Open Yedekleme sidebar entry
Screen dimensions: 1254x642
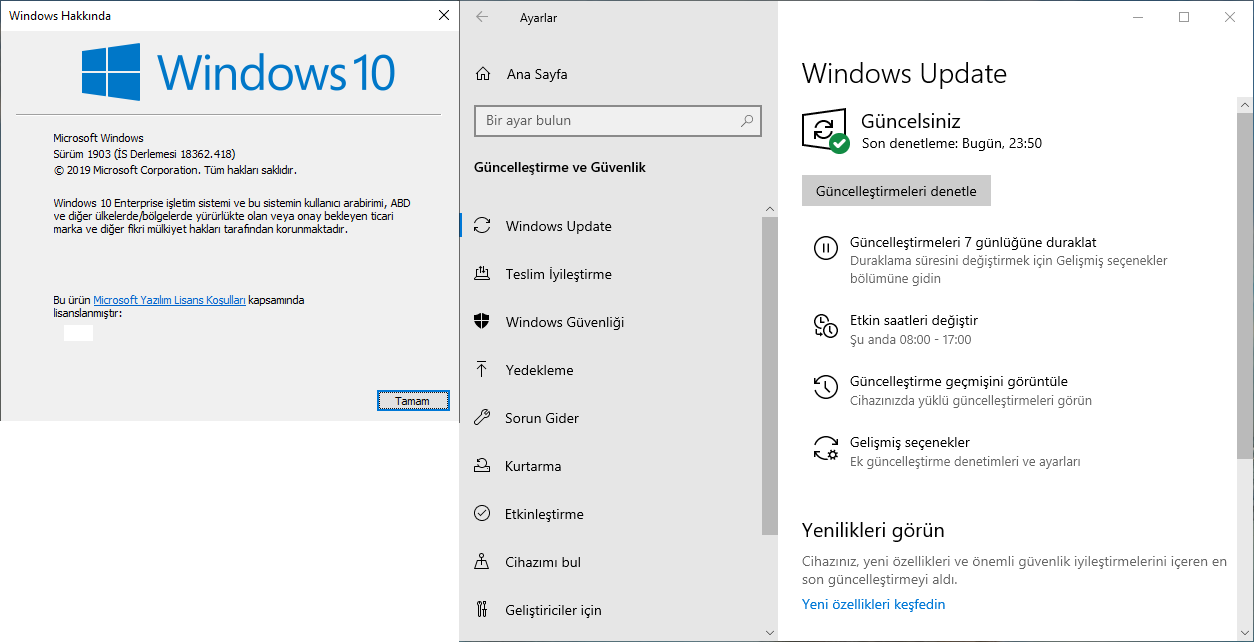611,370
